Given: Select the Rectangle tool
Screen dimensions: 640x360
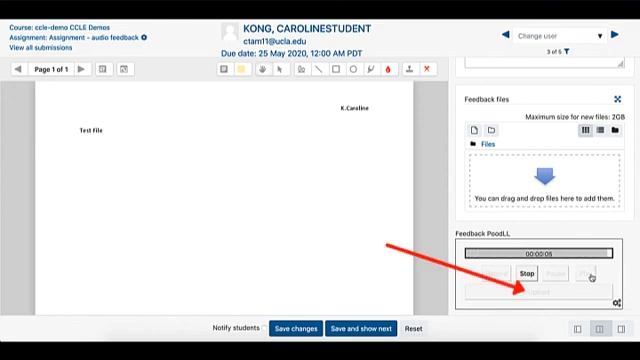Looking at the screenshot, I should click(336, 69).
